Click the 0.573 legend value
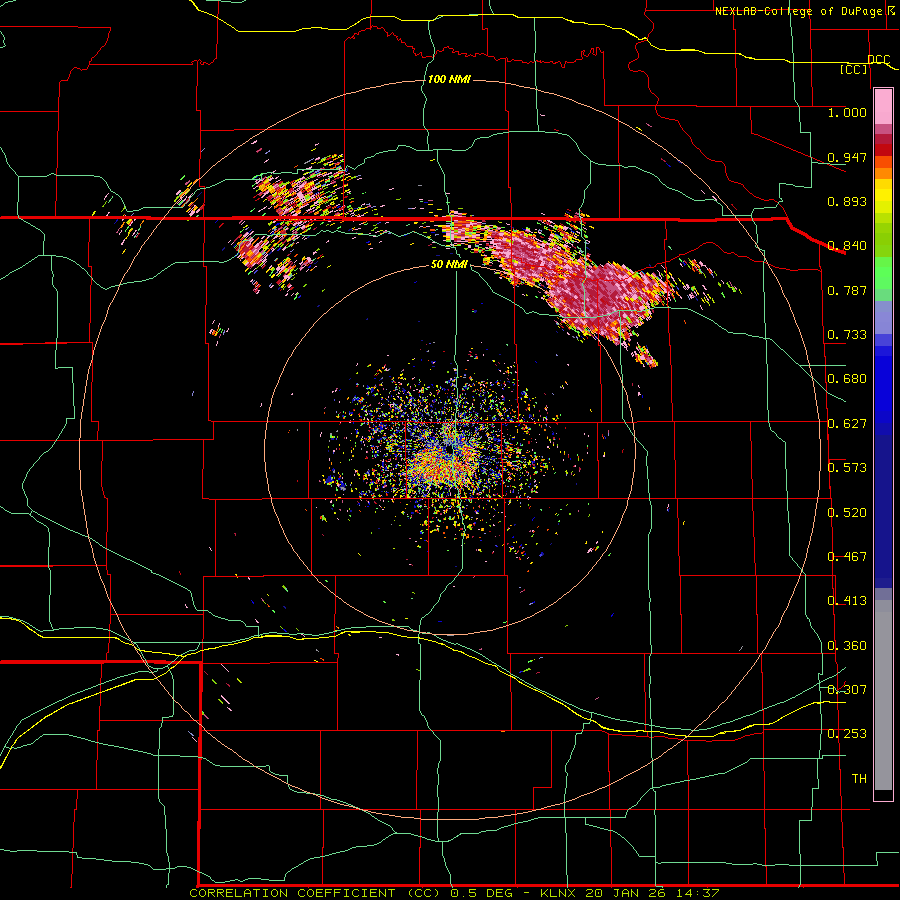This screenshot has height=900, width=900. pos(847,467)
